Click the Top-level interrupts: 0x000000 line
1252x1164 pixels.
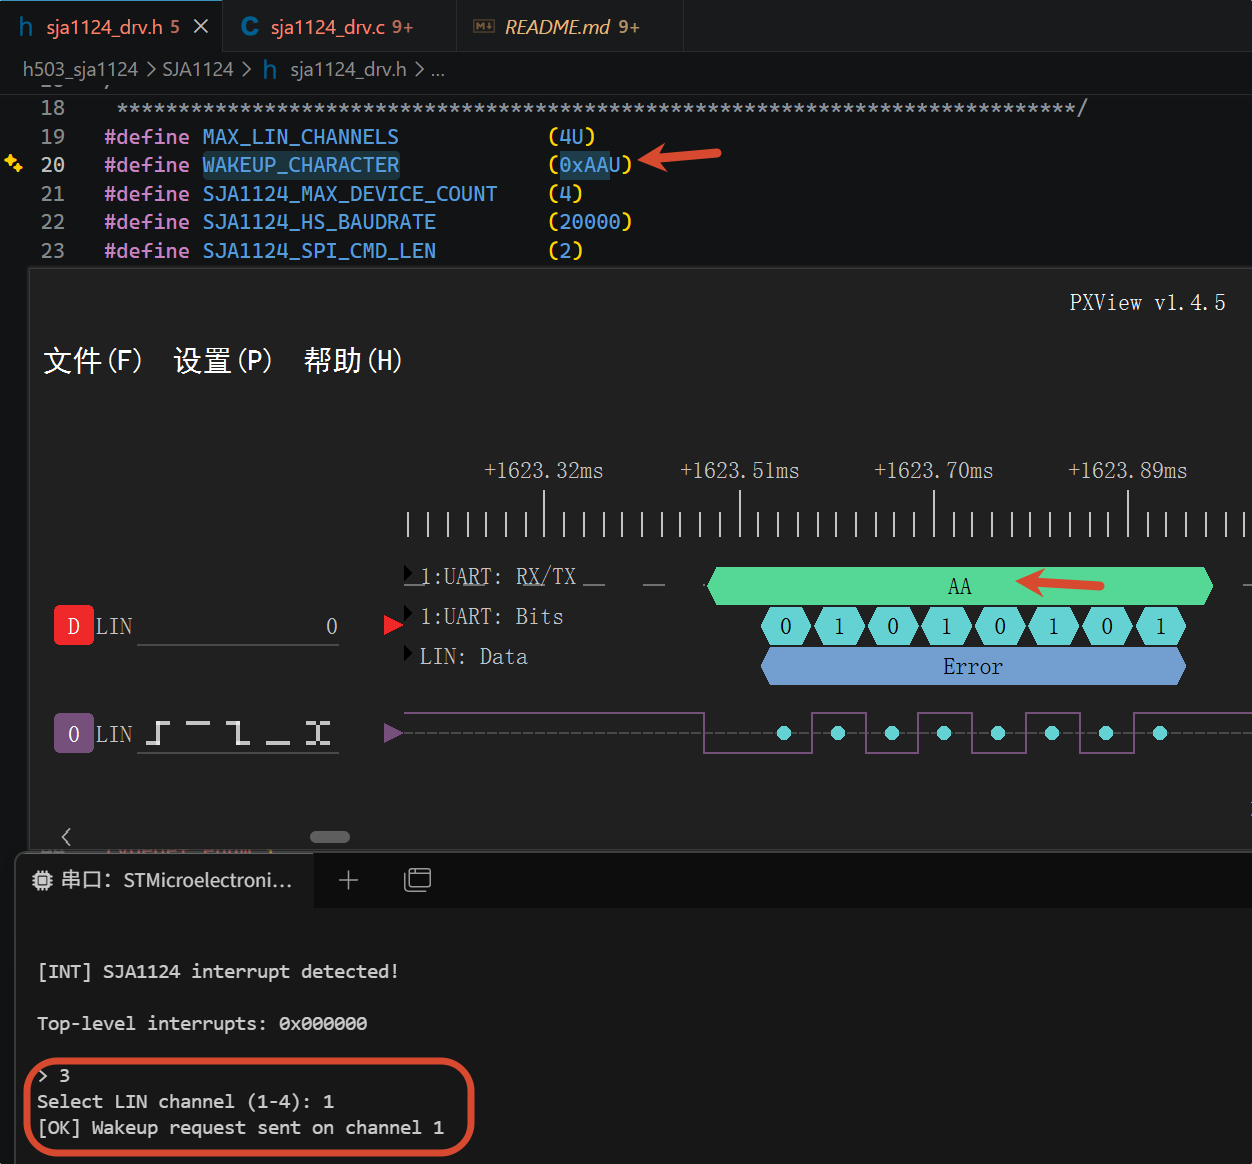tap(202, 1023)
